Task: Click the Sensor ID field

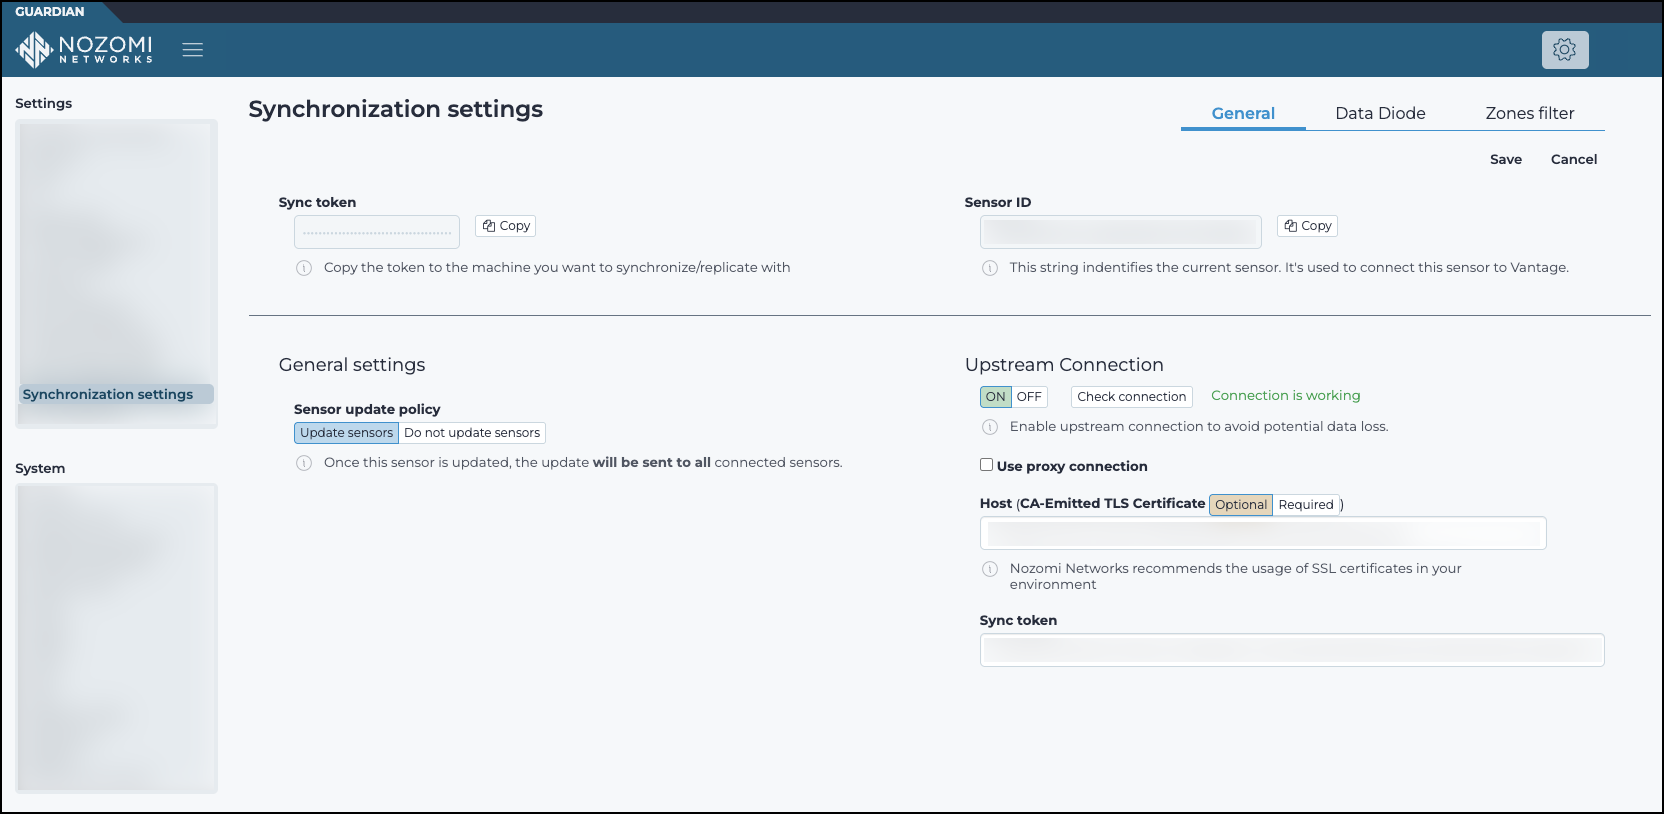Action: [x=1121, y=232]
